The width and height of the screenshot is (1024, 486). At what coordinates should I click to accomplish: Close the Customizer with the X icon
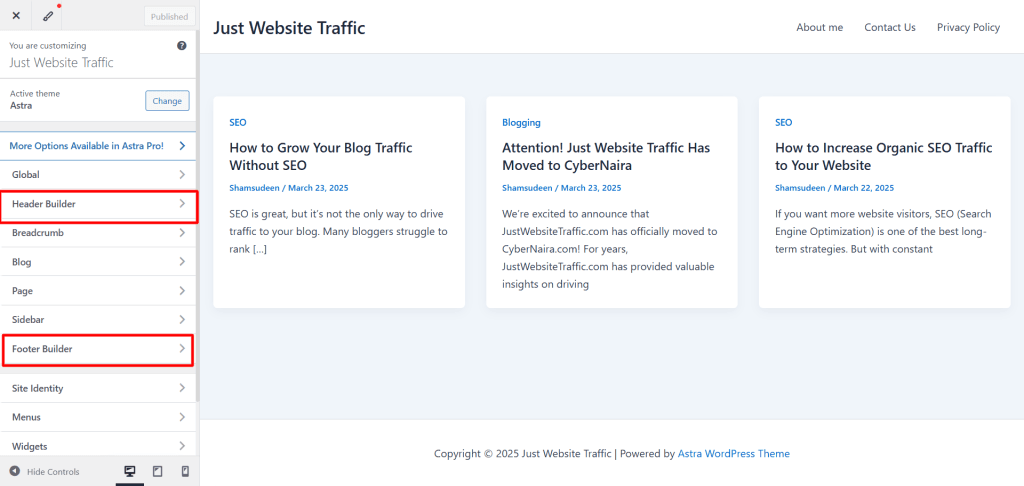(16, 16)
